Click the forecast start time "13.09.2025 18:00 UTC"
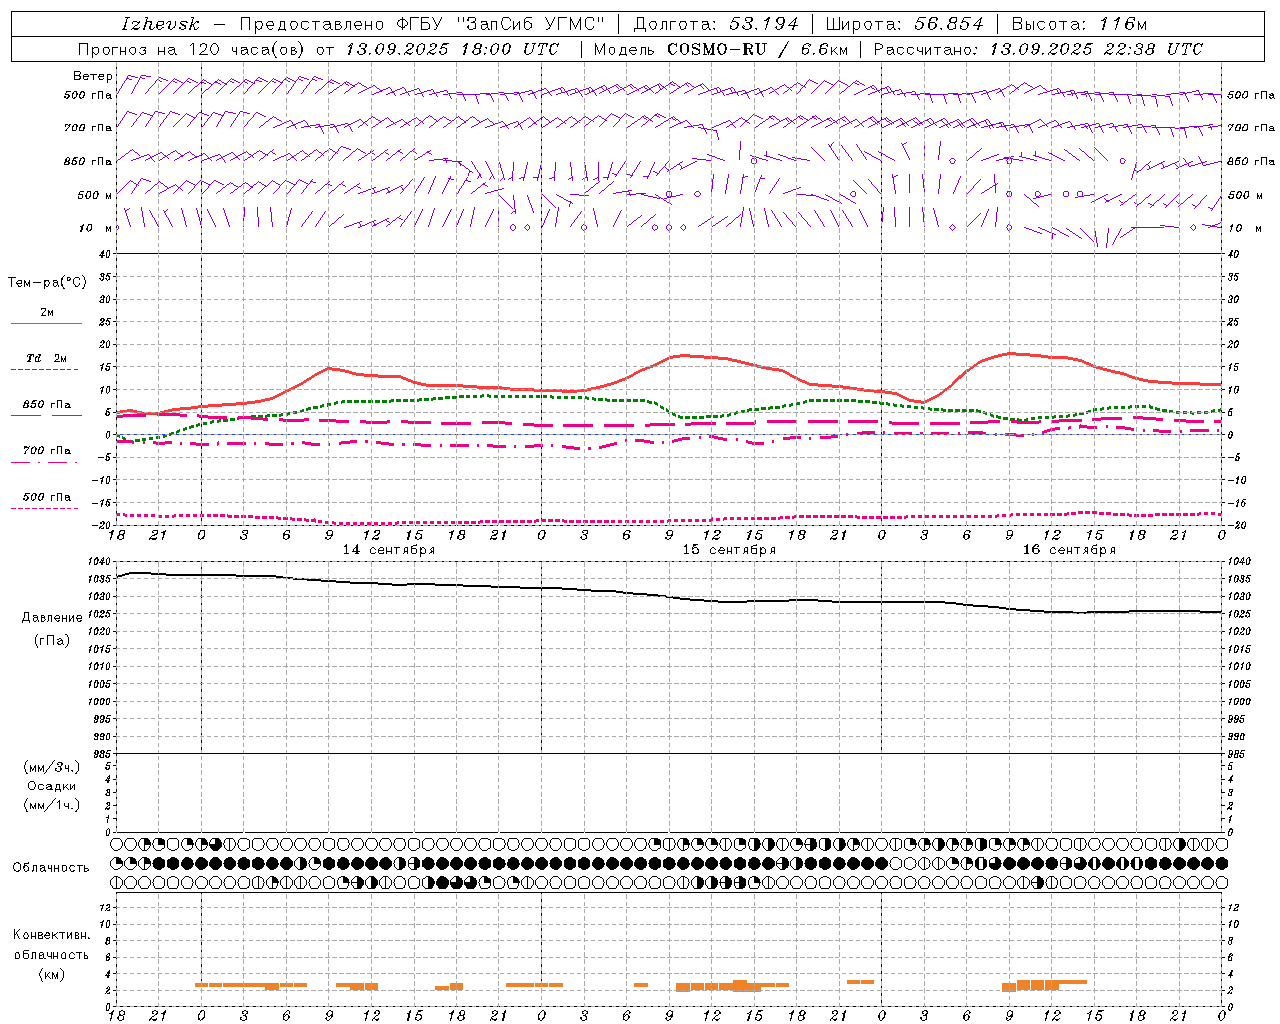1280x1024 pixels. pos(452,49)
